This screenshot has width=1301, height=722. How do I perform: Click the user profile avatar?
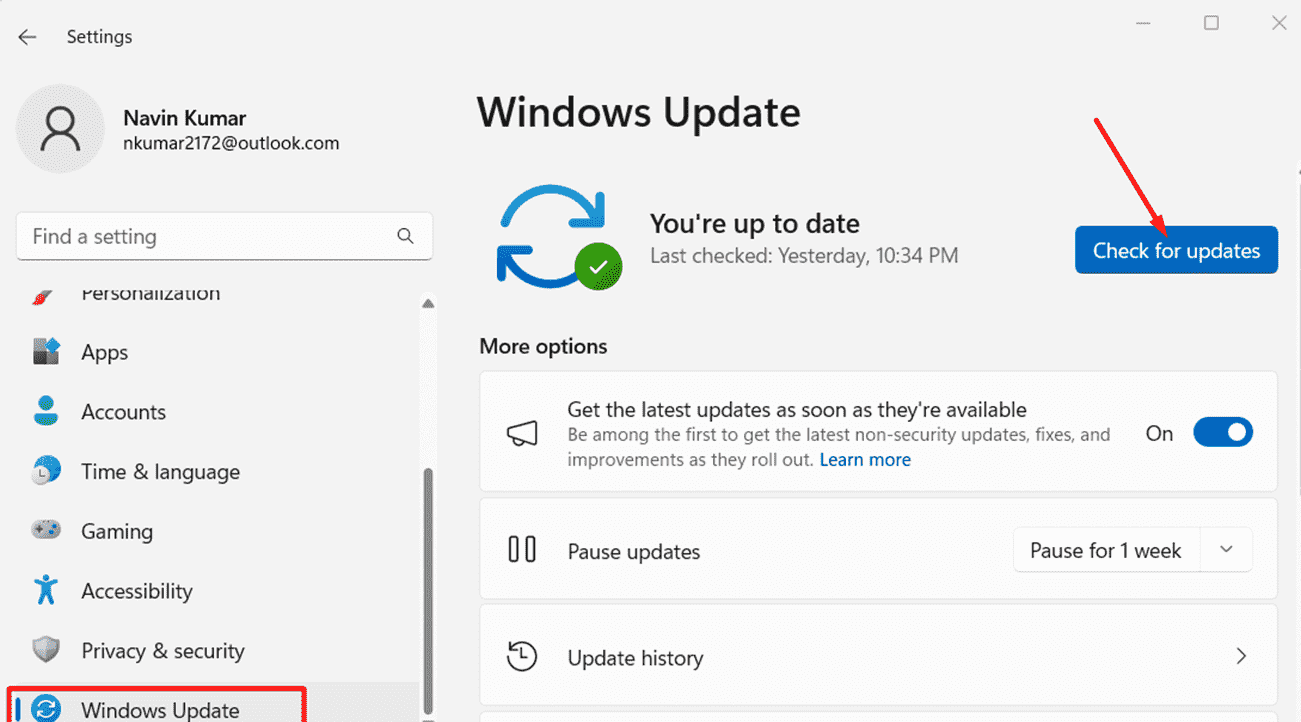click(61, 128)
